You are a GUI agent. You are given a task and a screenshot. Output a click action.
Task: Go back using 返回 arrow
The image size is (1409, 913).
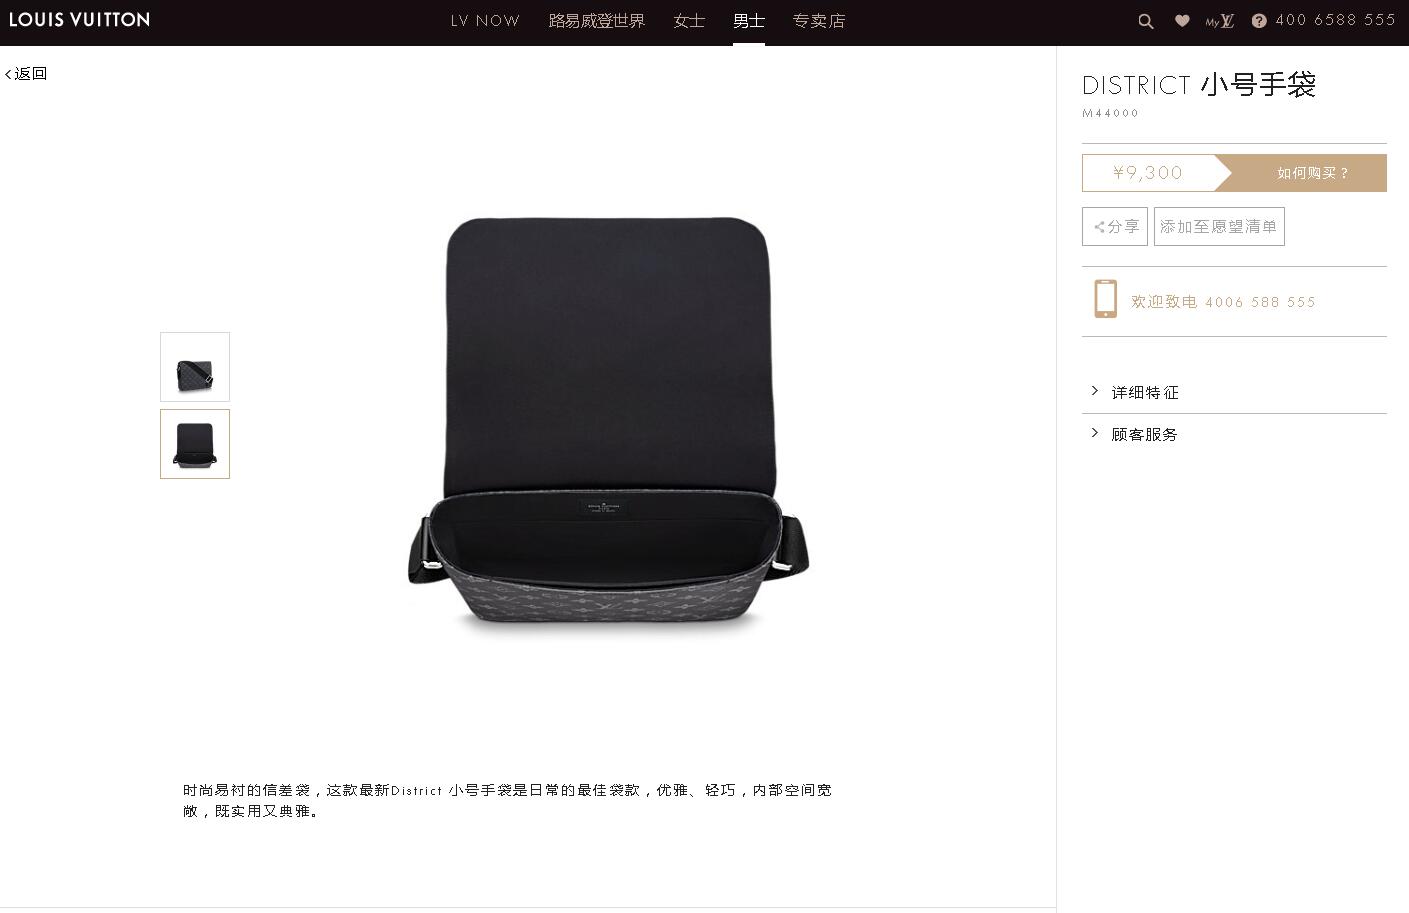tap(26, 73)
